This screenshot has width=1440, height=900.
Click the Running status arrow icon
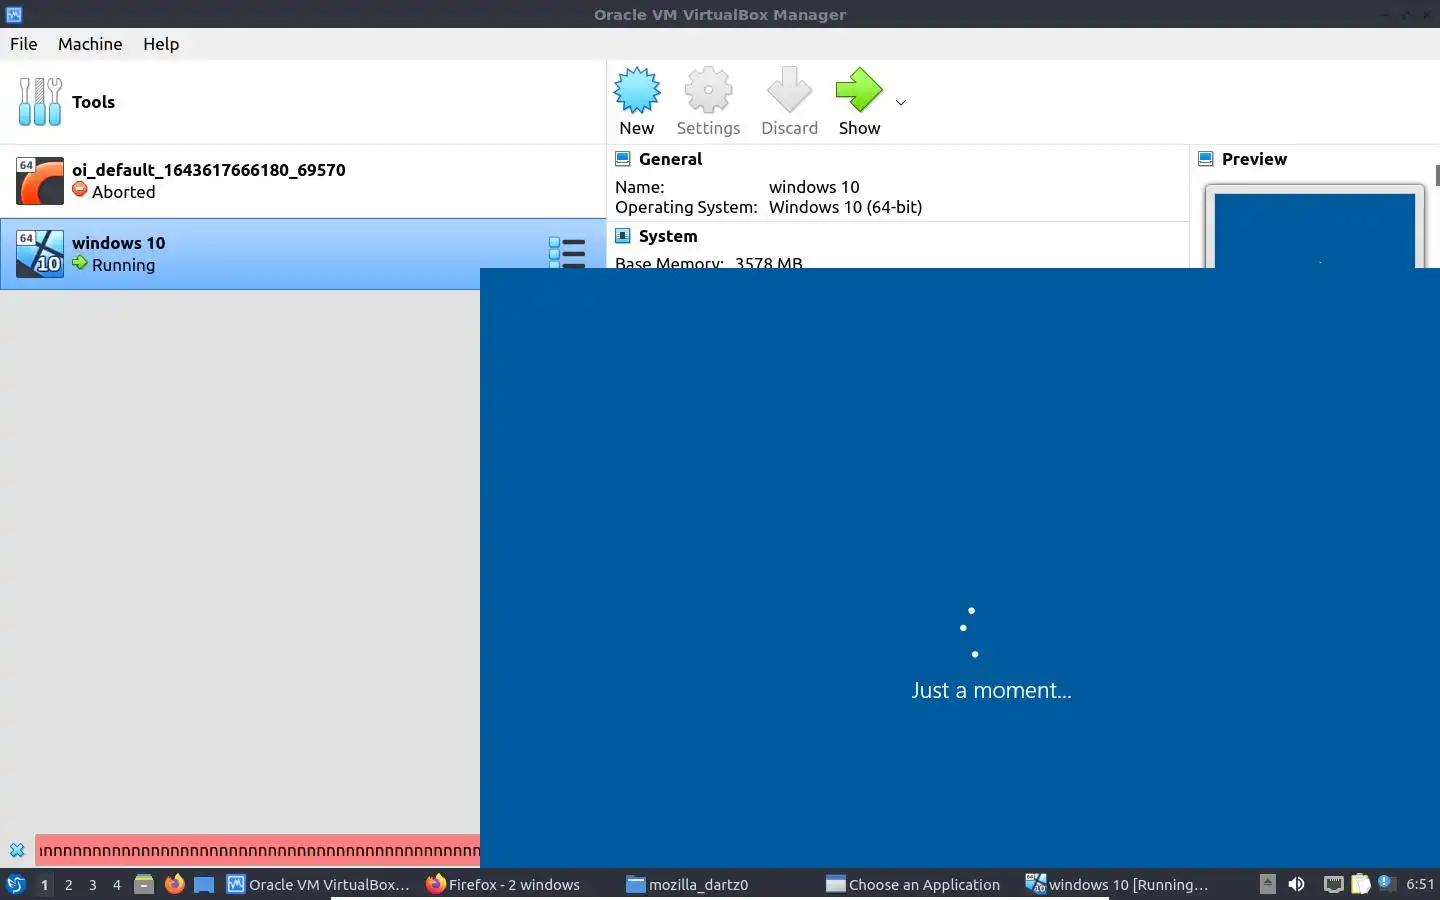(x=80, y=263)
